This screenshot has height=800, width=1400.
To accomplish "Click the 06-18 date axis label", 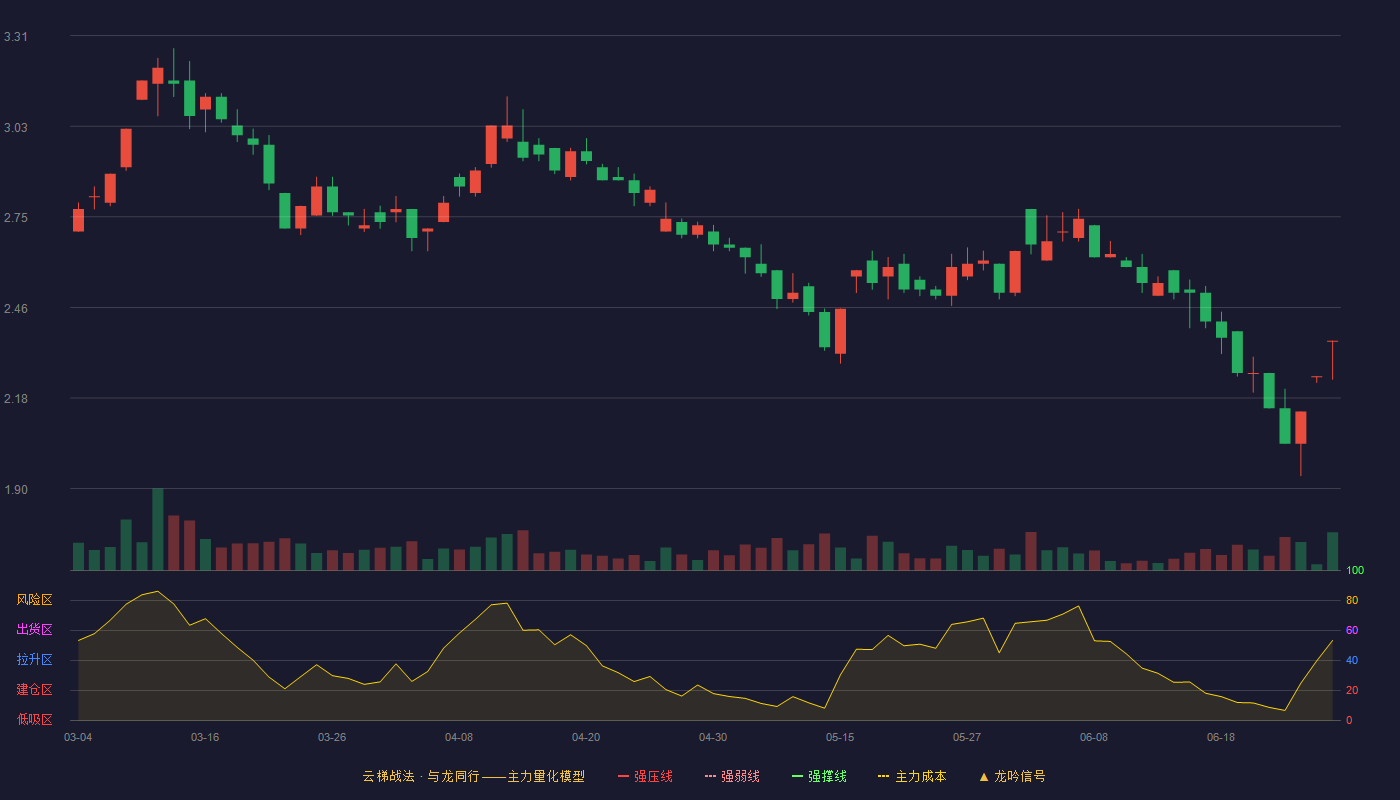I will click(x=1221, y=737).
